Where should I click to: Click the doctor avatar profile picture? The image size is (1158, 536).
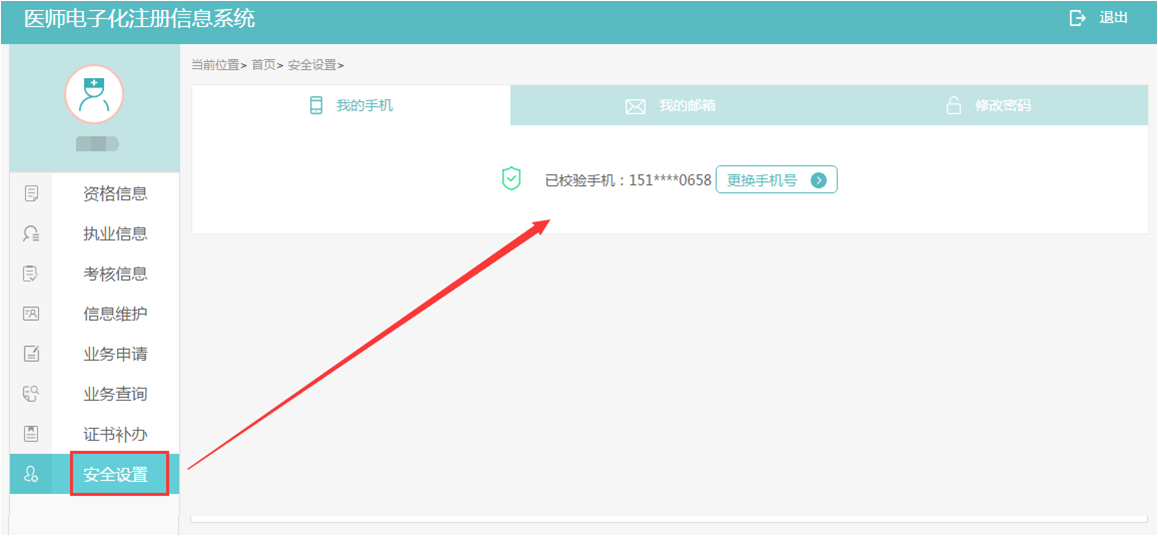click(94, 94)
